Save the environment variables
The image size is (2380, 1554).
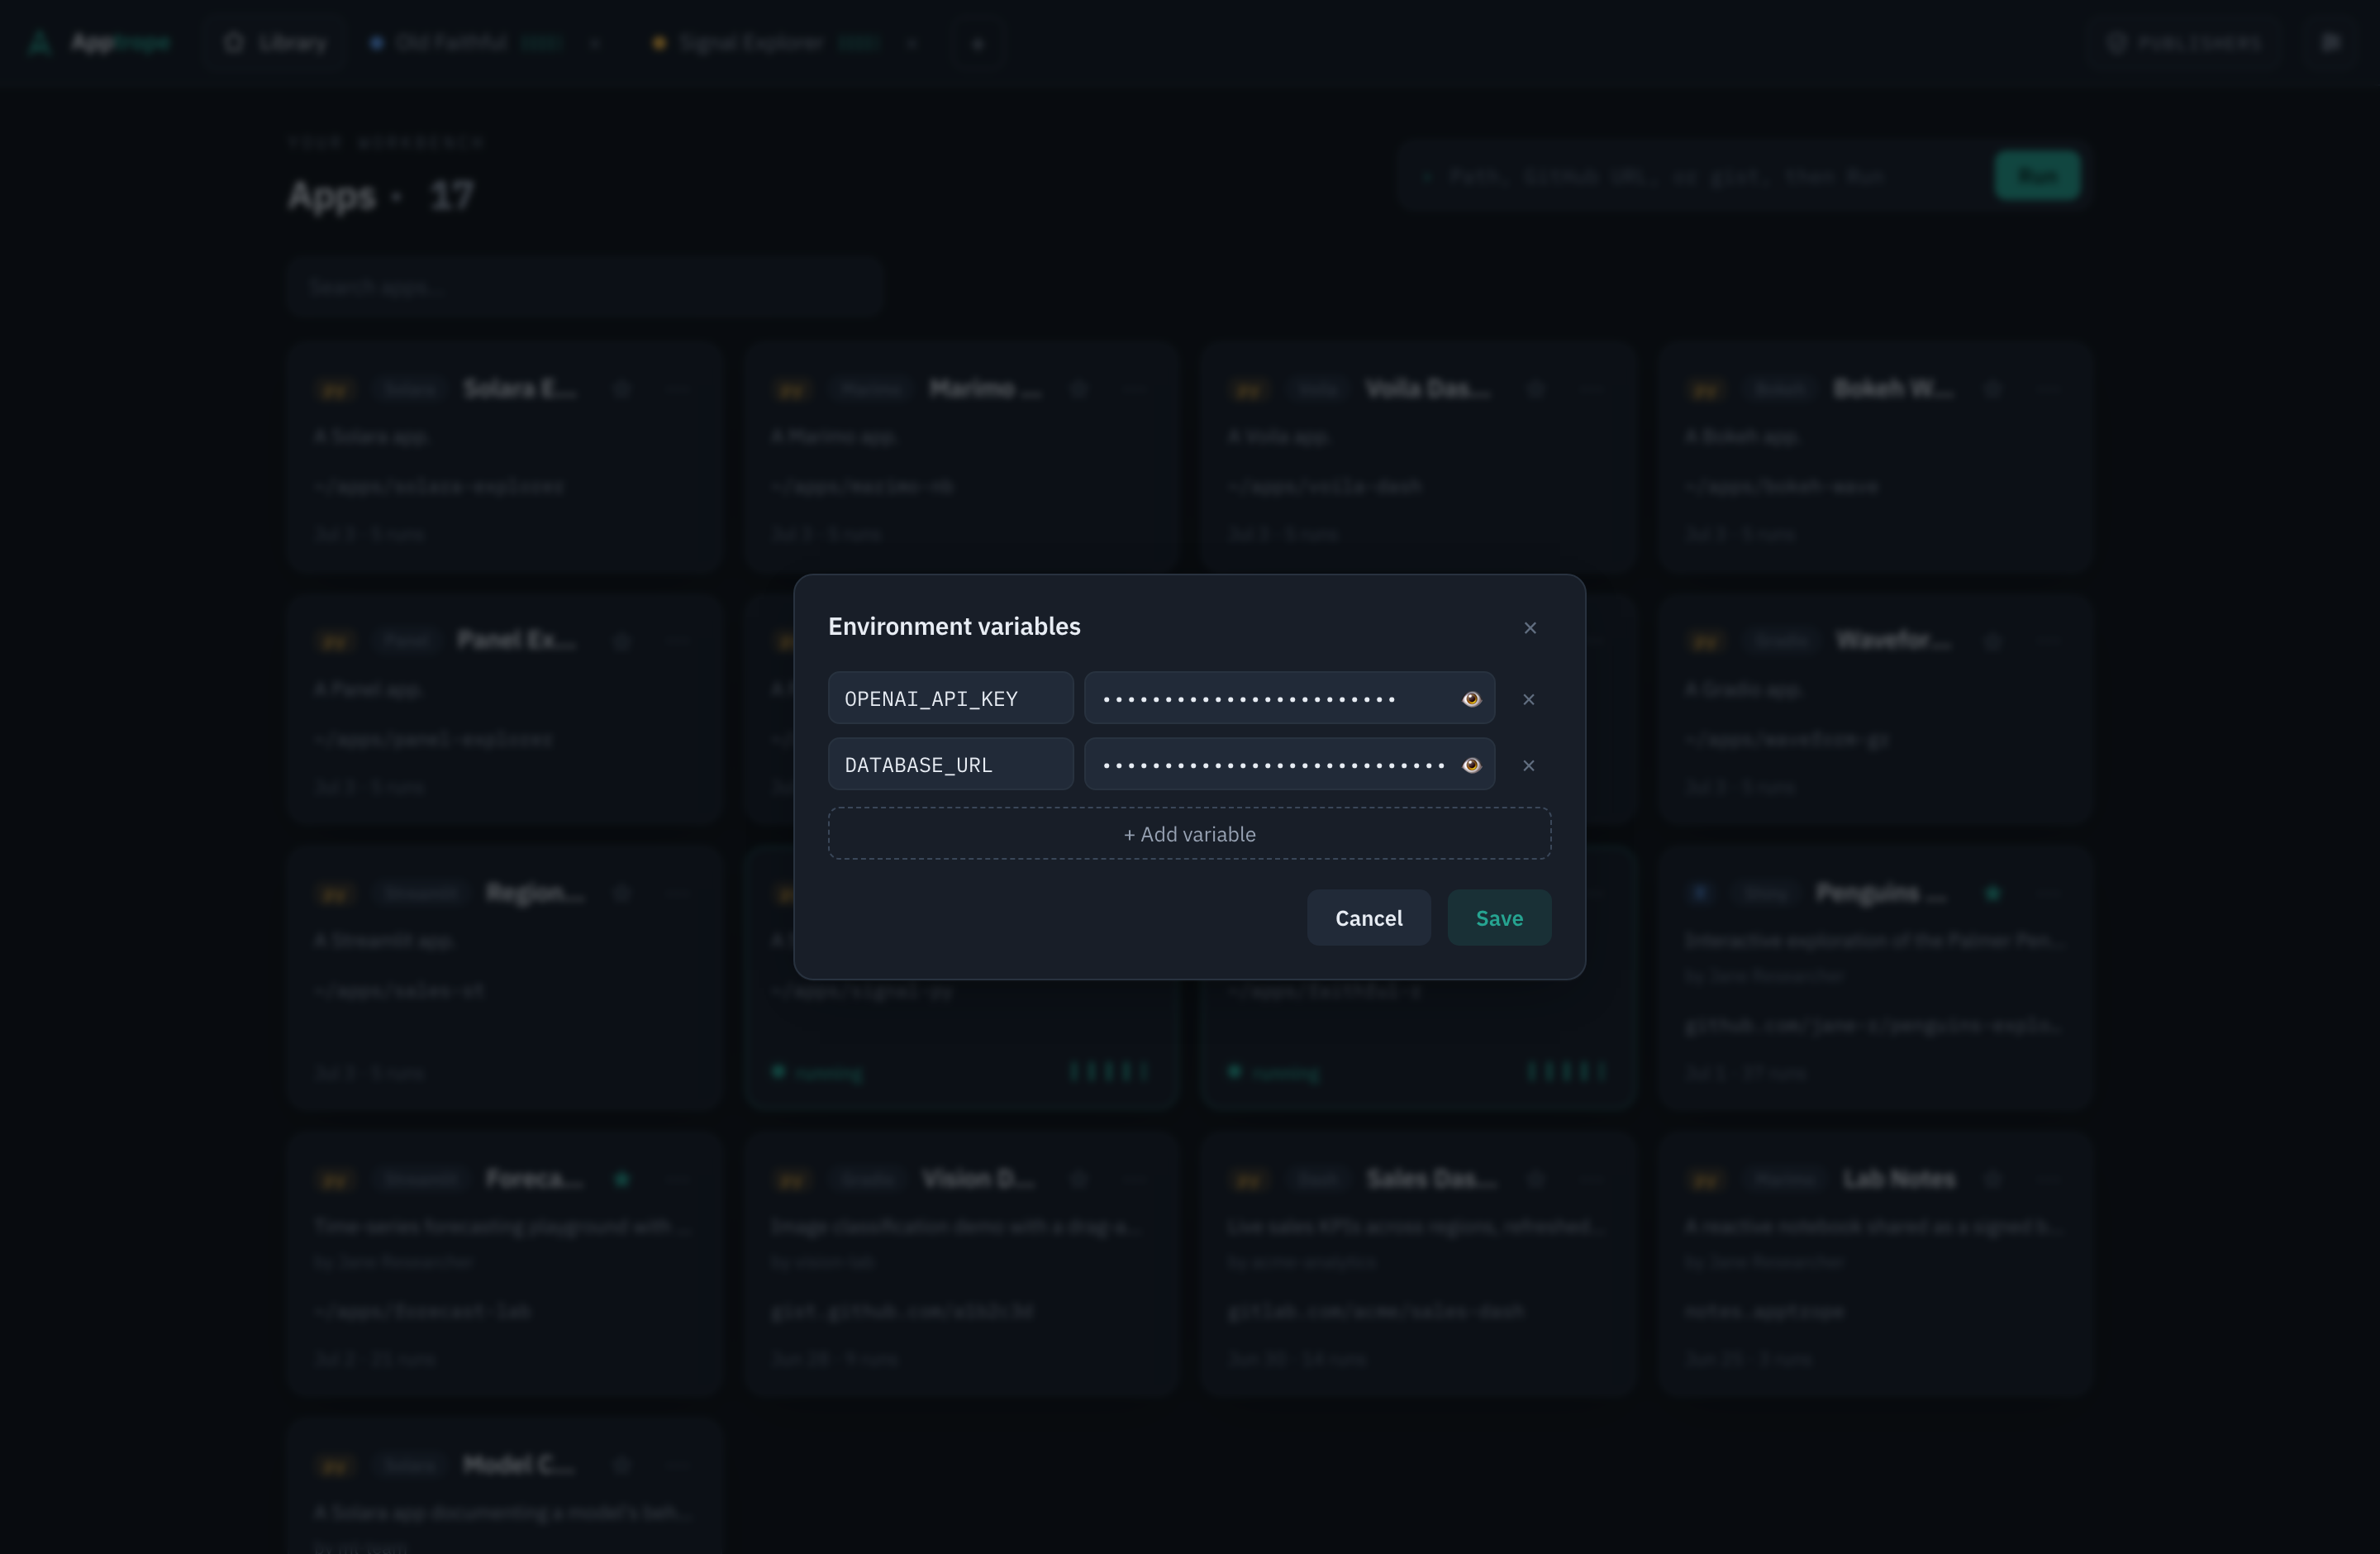[1499, 917]
